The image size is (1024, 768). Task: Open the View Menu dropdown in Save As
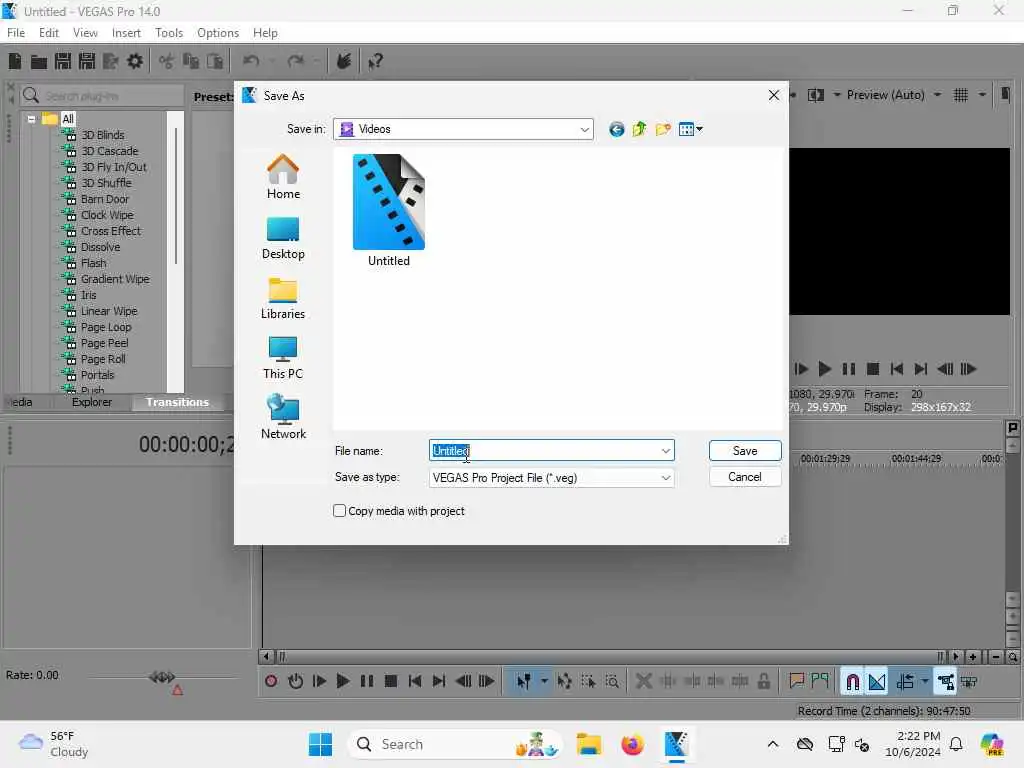click(x=690, y=129)
